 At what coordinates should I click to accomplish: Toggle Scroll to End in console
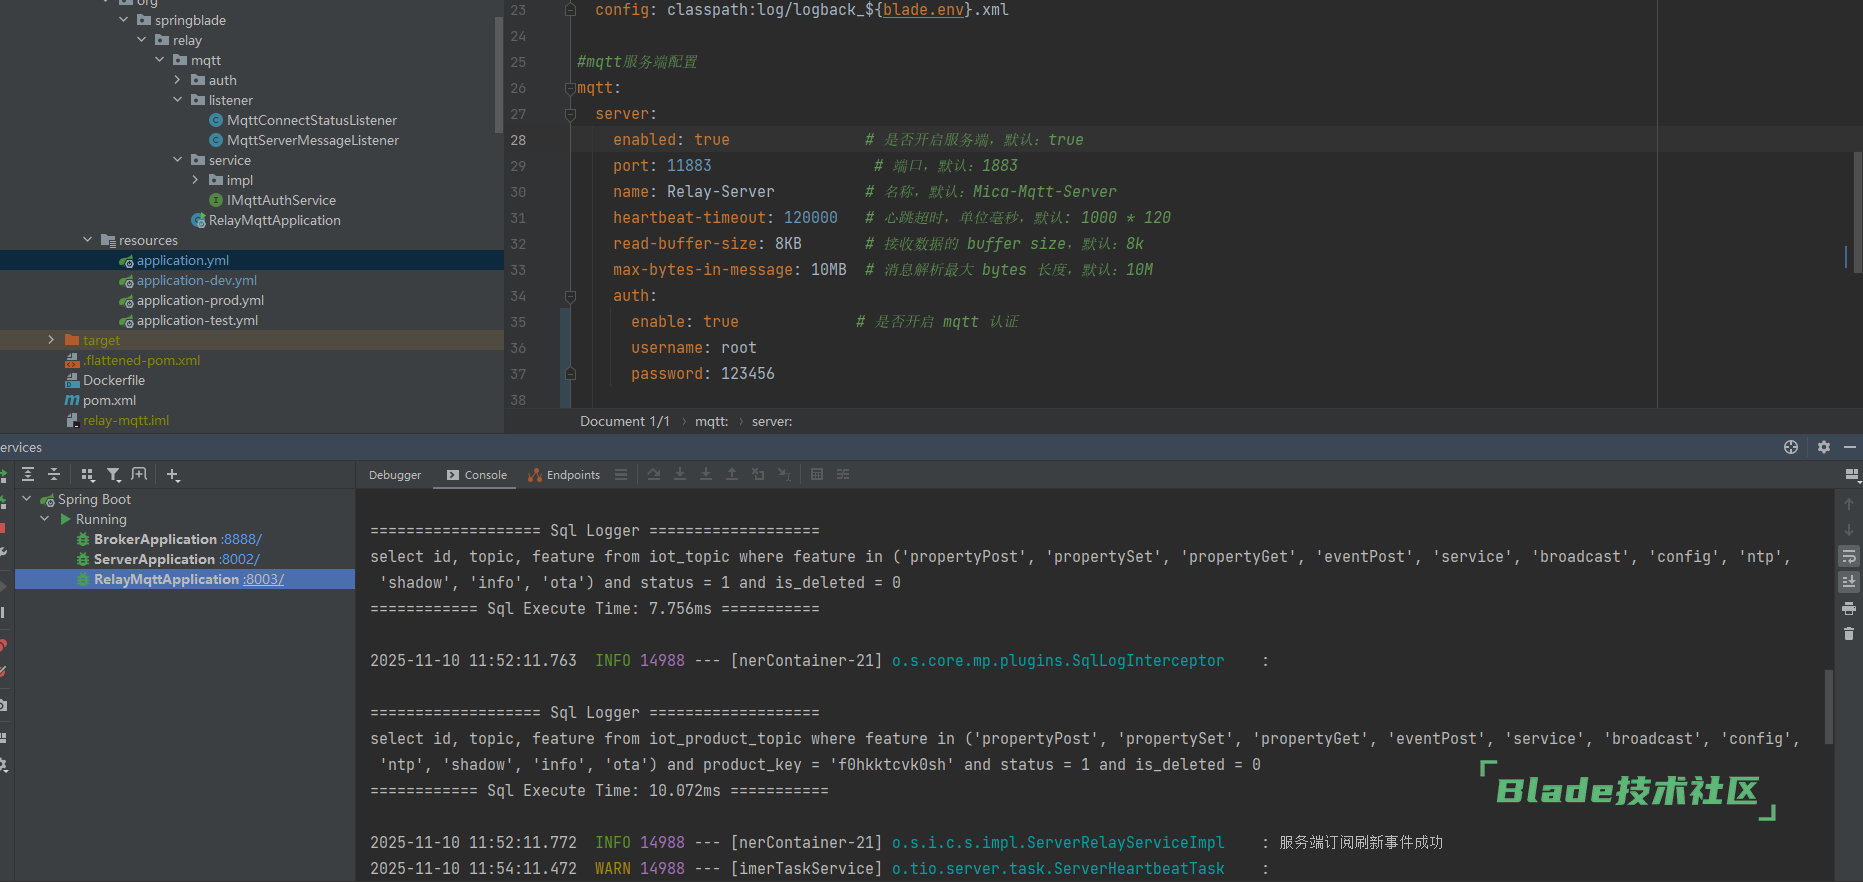(x=1849, y=582)
